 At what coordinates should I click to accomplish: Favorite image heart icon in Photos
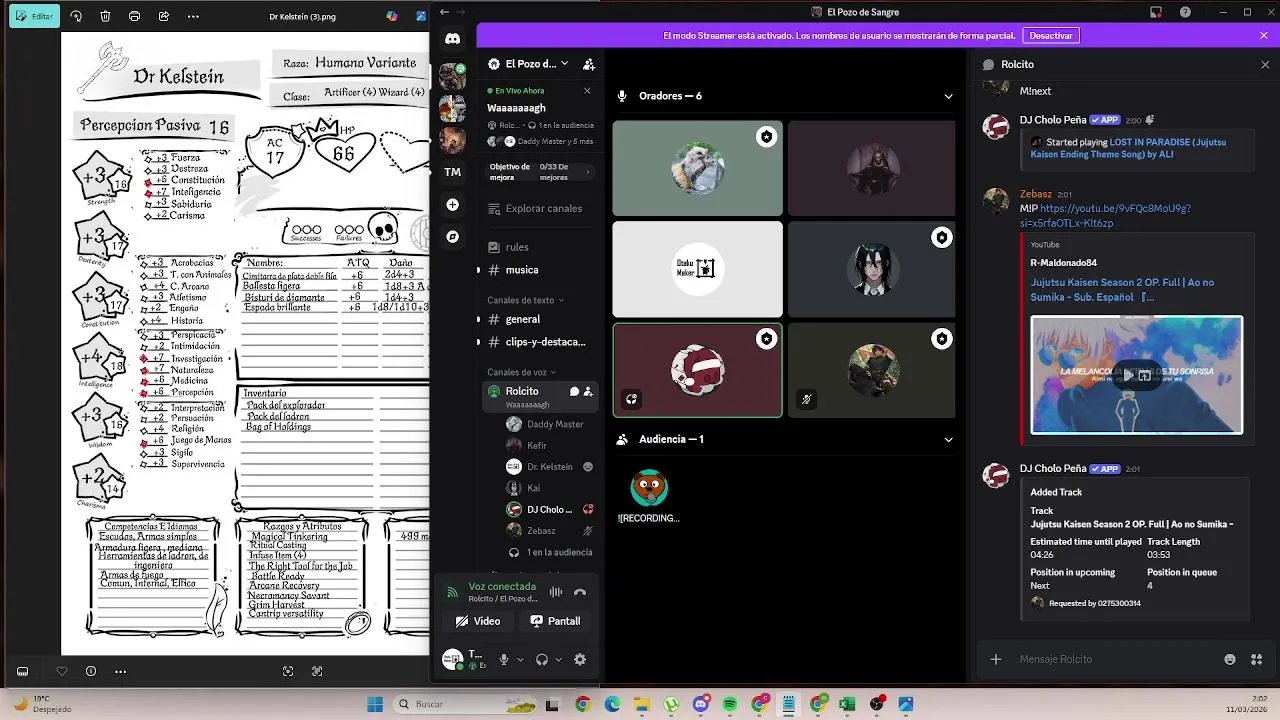pos(62,671)
